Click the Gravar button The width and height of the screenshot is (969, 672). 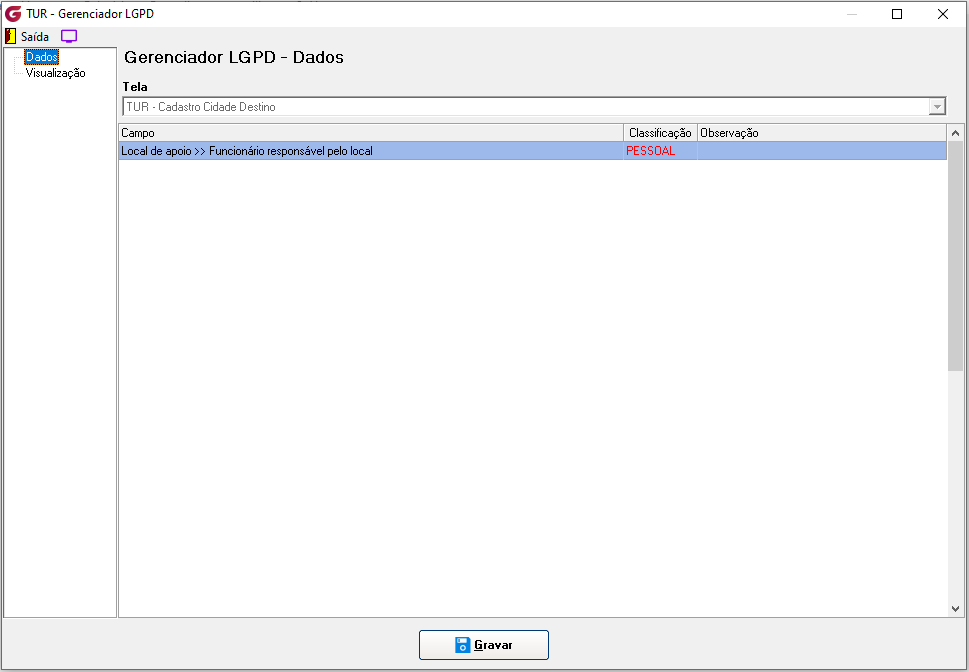(484, 645)
